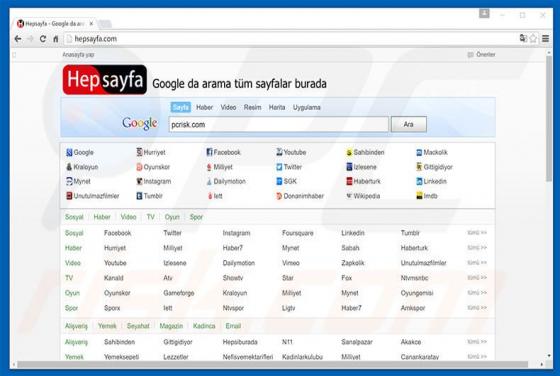
Task: Open Youtube shortcut in quick links grid
Action: [x=291, y=152]
